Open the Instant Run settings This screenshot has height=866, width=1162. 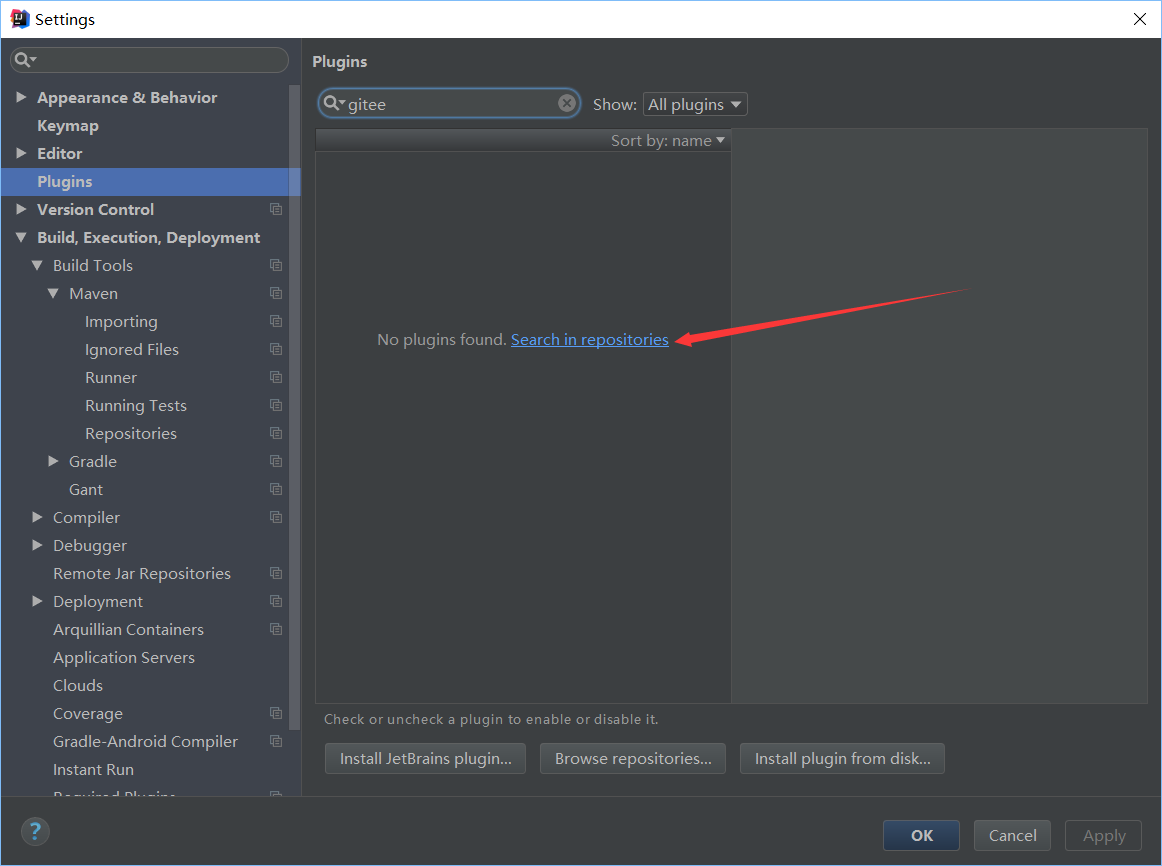pyautogui.click(x=93, y=770)
